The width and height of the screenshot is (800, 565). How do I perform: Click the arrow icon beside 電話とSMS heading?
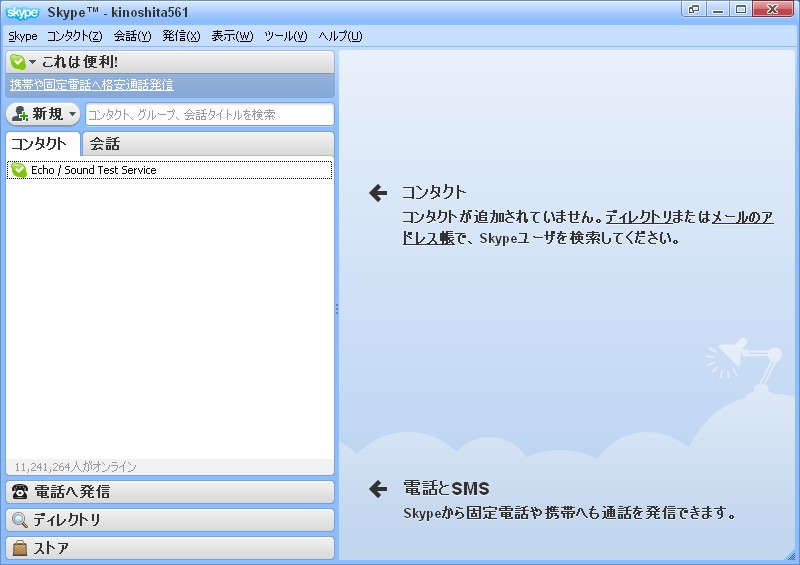pos(378,488)
